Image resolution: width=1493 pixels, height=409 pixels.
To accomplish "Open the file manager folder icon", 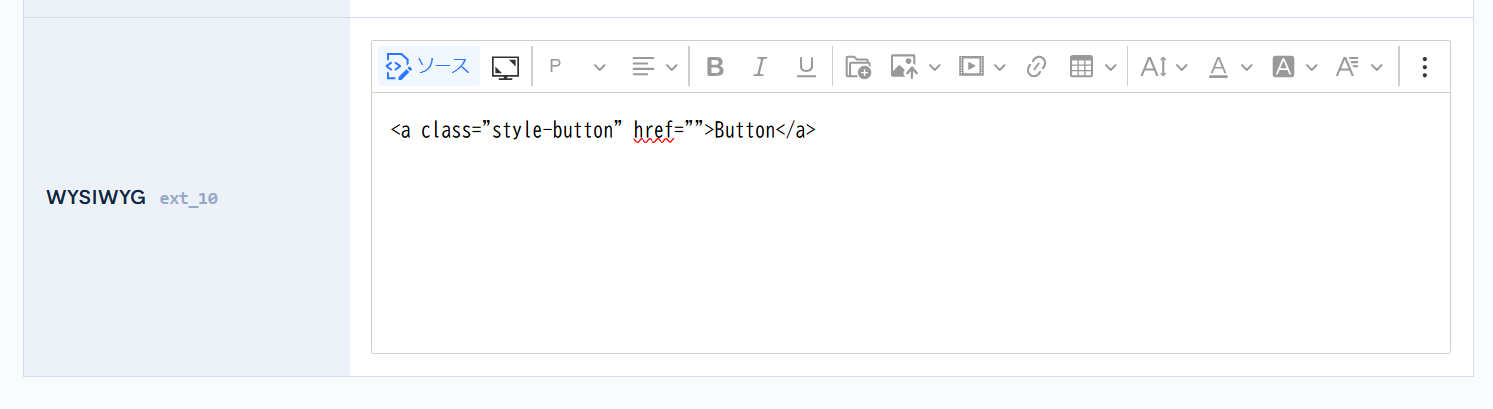I will point(858,67).
